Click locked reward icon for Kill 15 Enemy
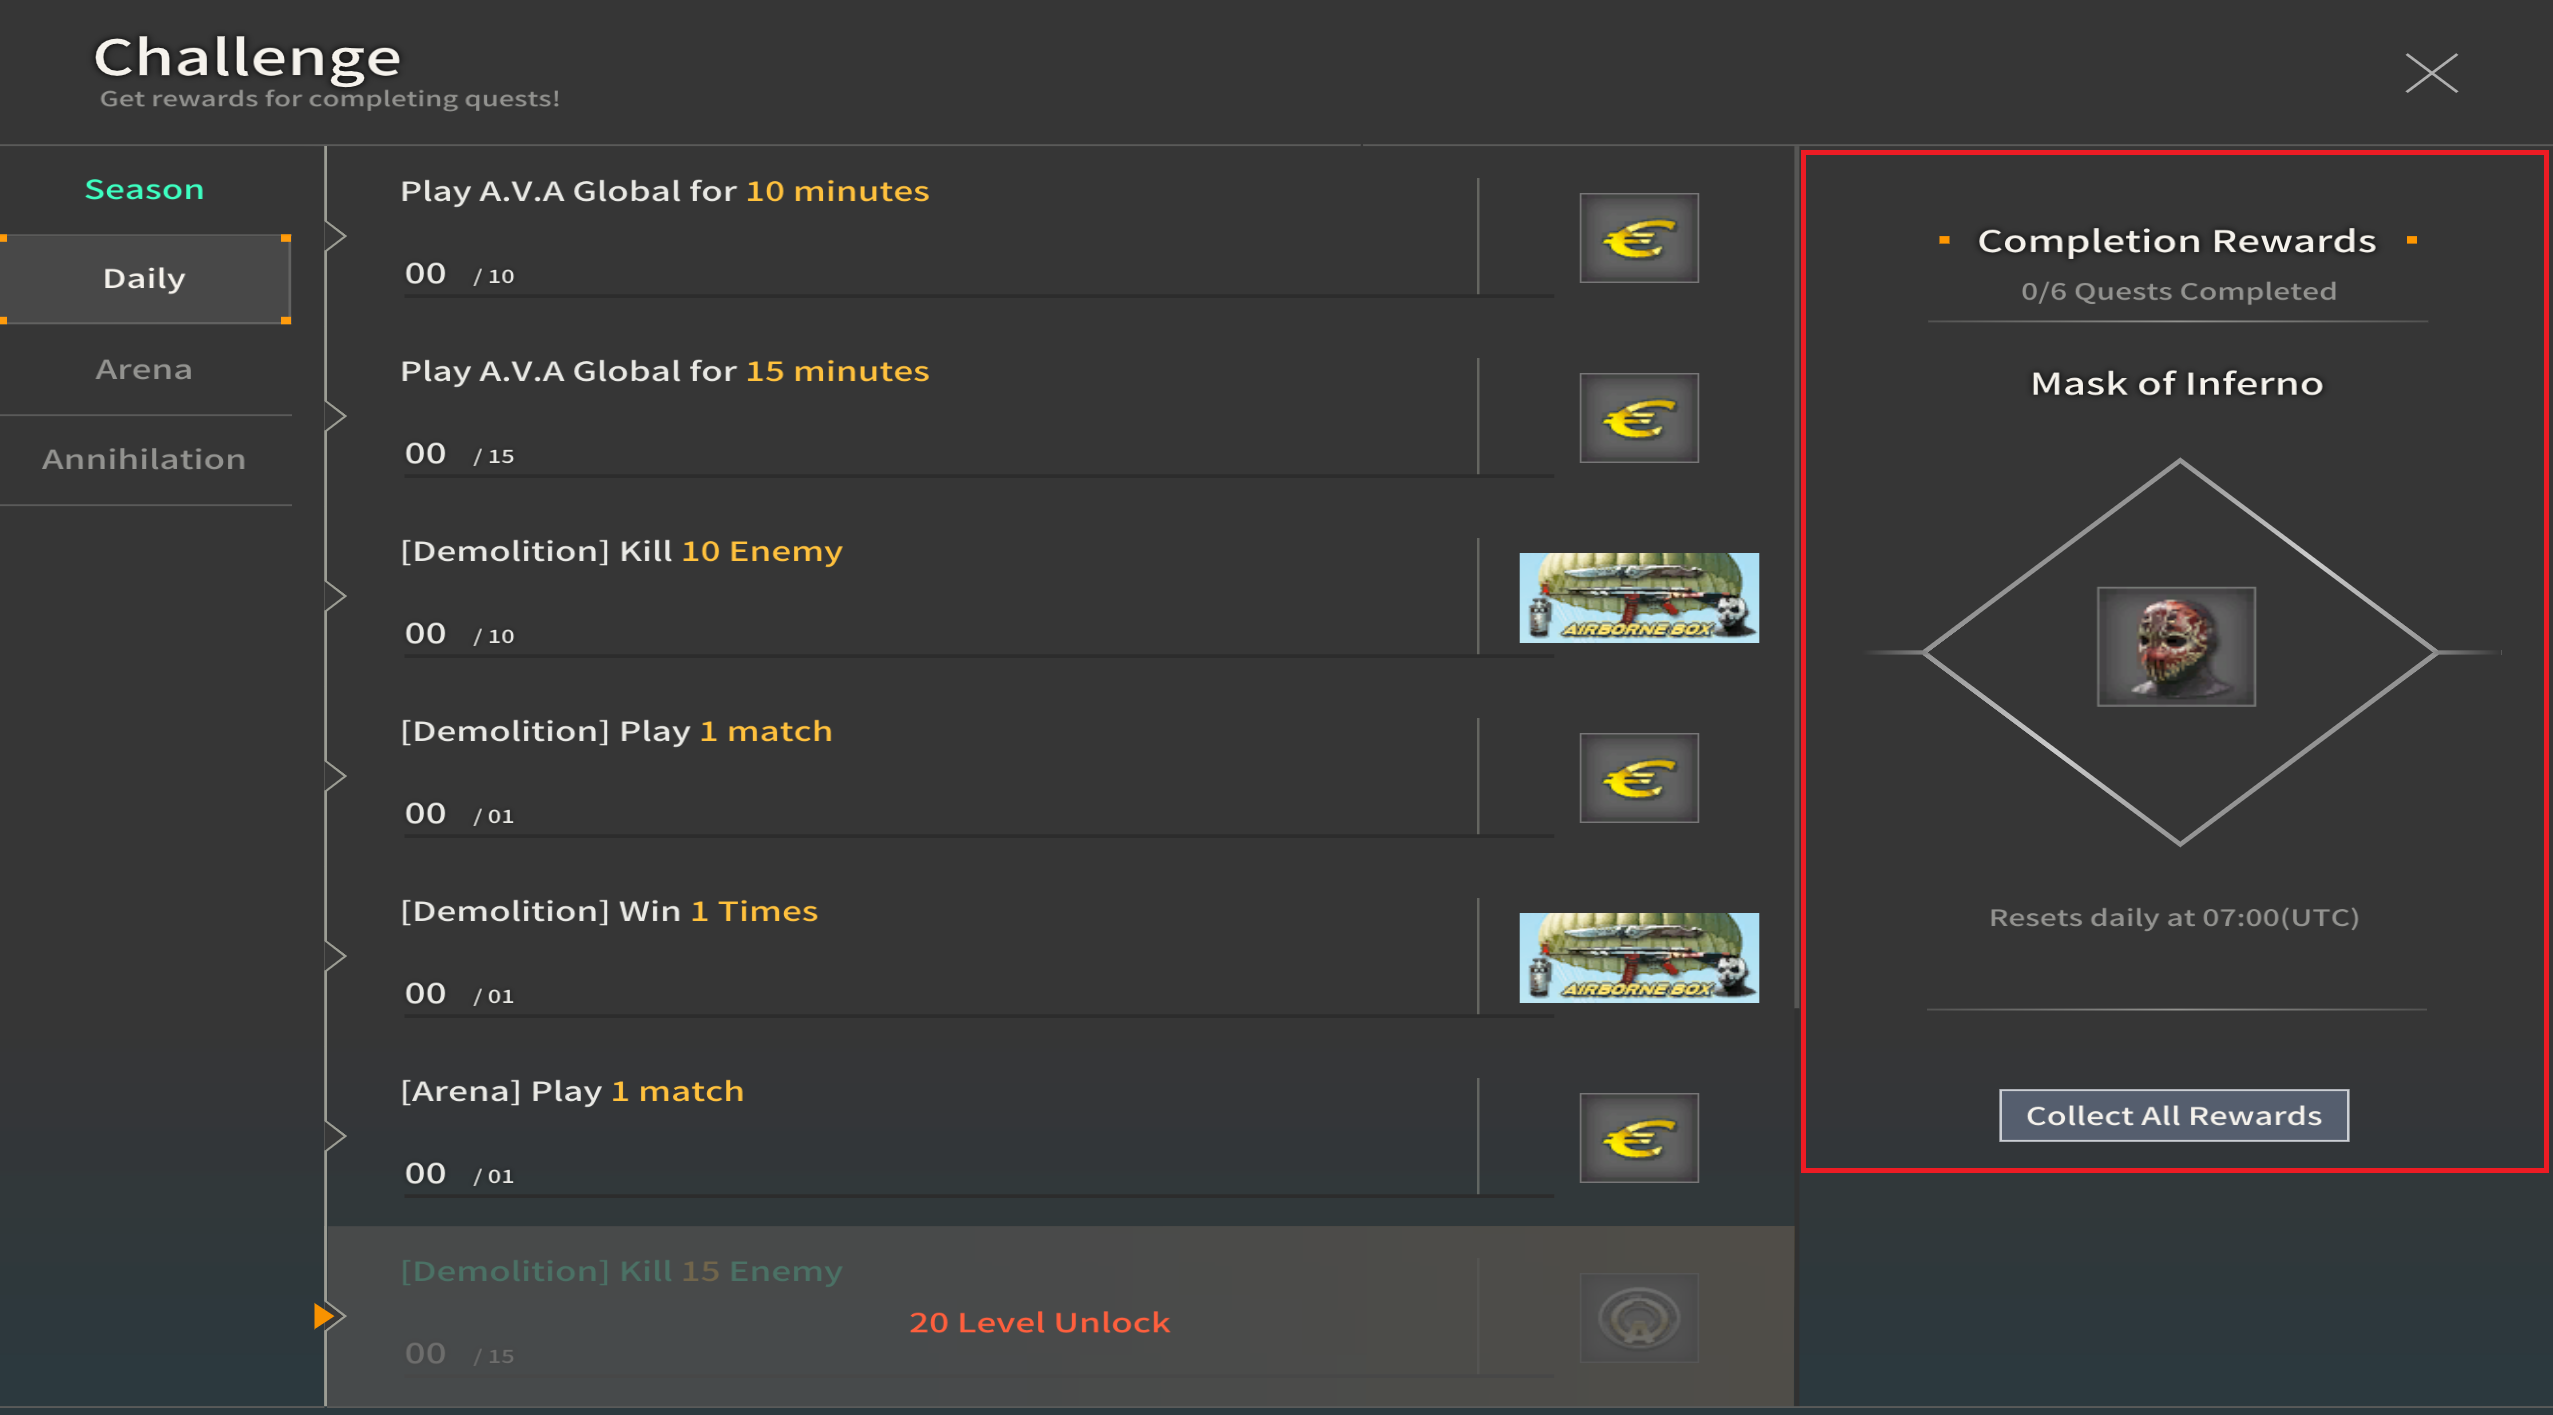This screenshot has width=2553, height=1415. tap(1638, 1317)
